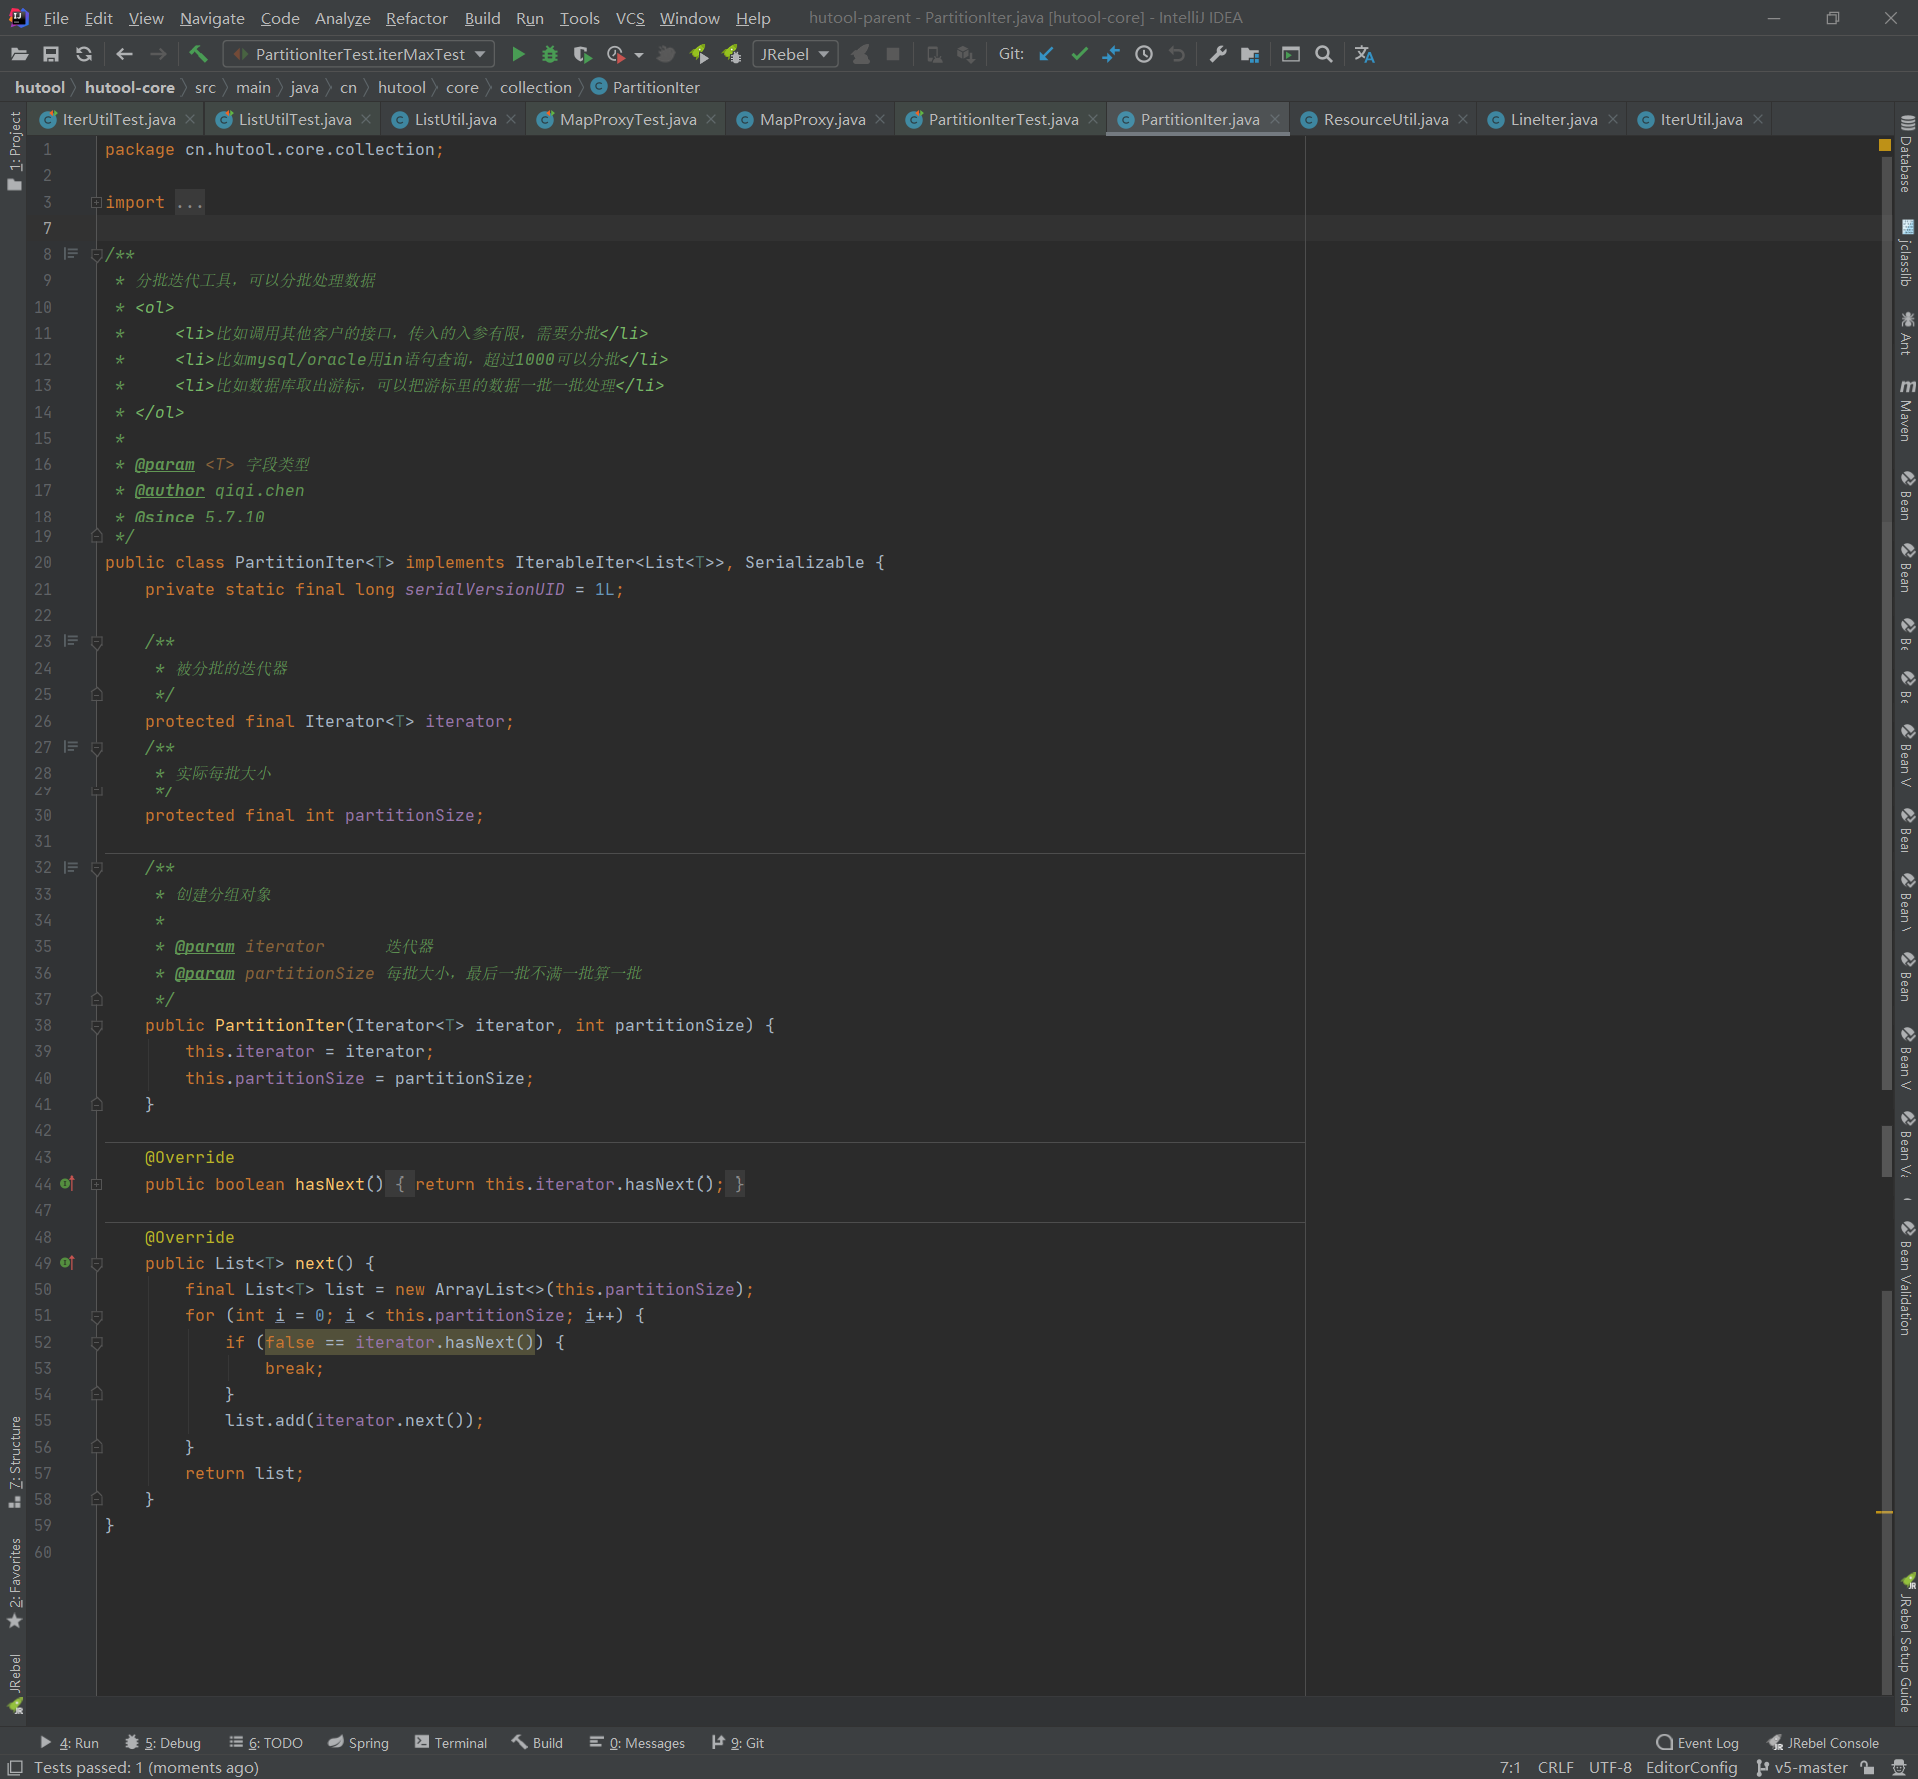Open the Refactor menu
Viewport: 1918px width, 1779px height.
[417, 18]
